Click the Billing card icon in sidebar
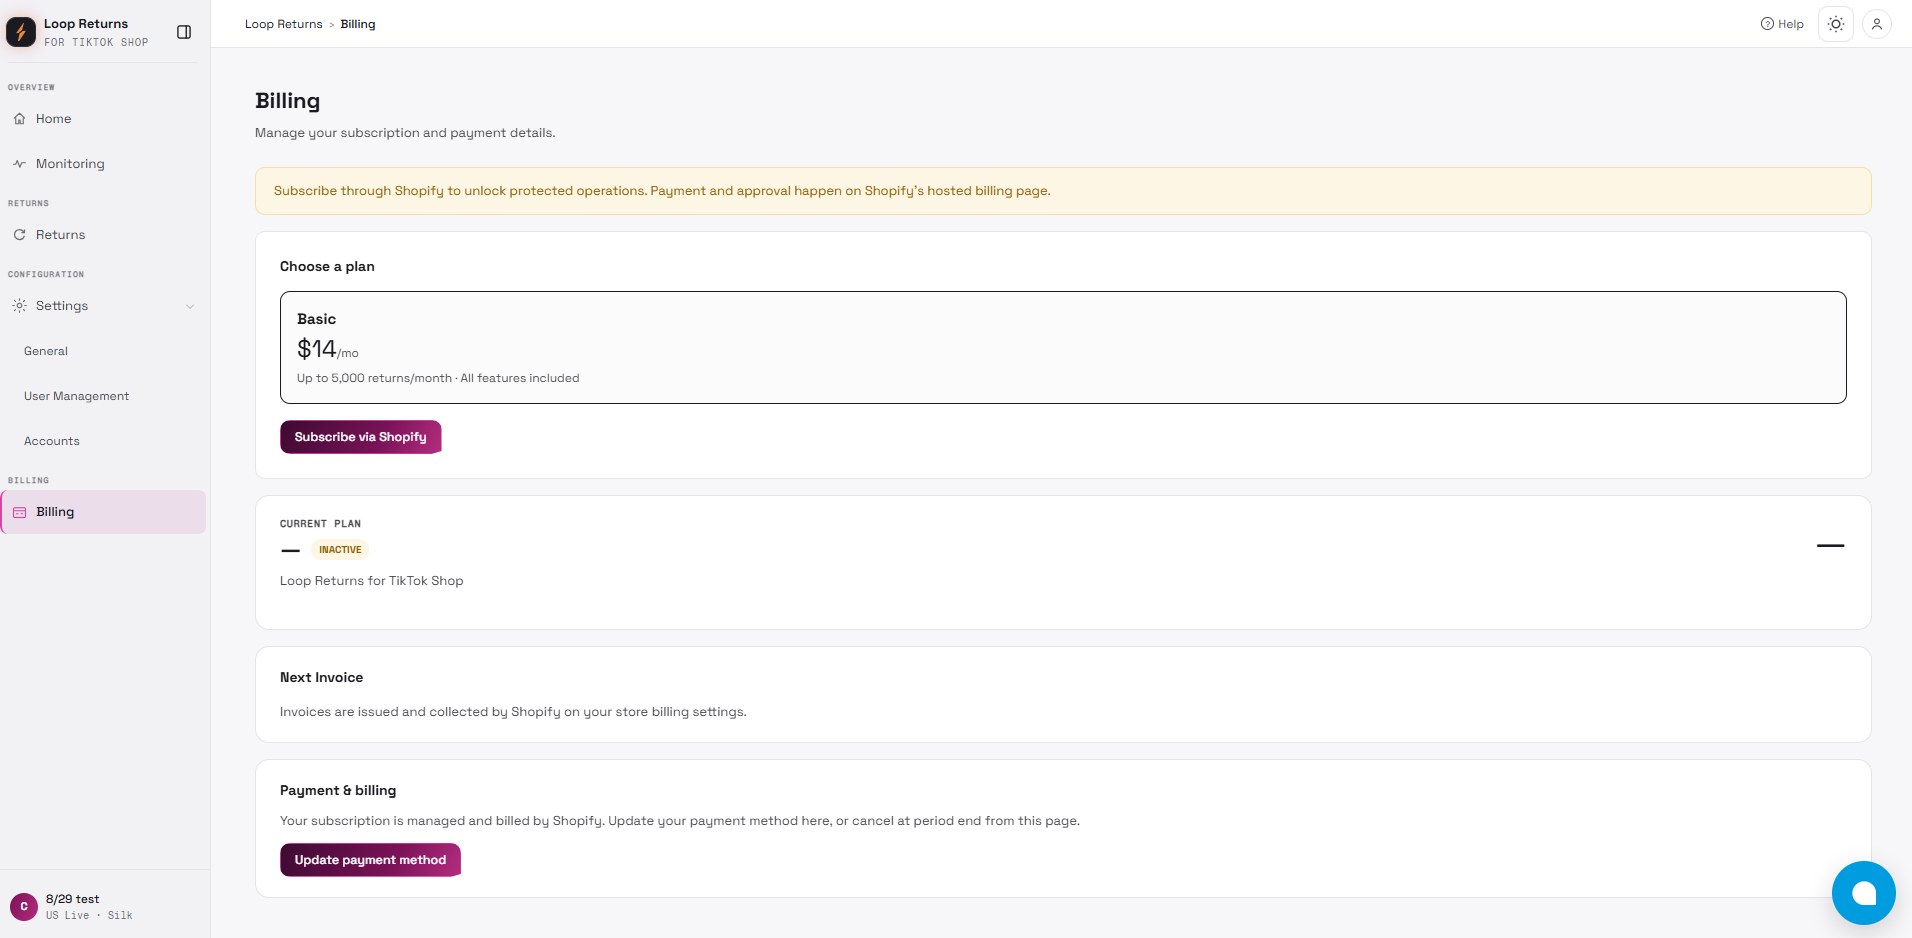Screen dimensions: 1912x938 click(x=19, y=512)
